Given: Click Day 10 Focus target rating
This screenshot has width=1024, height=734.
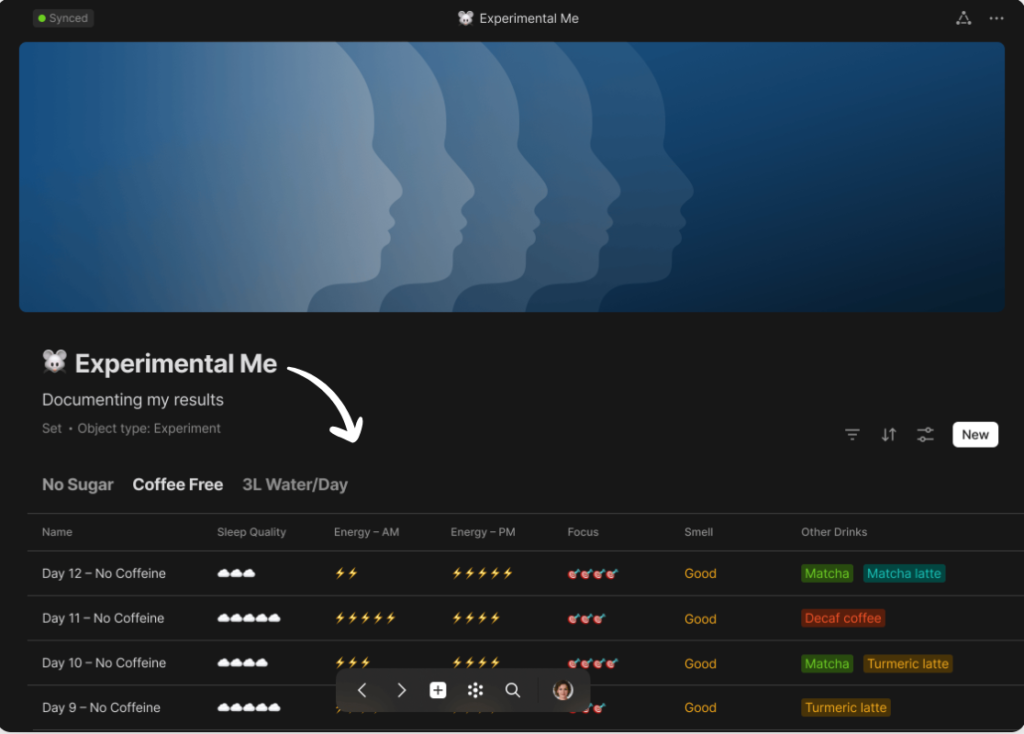Looking at the screenshot, I should 592,663.
